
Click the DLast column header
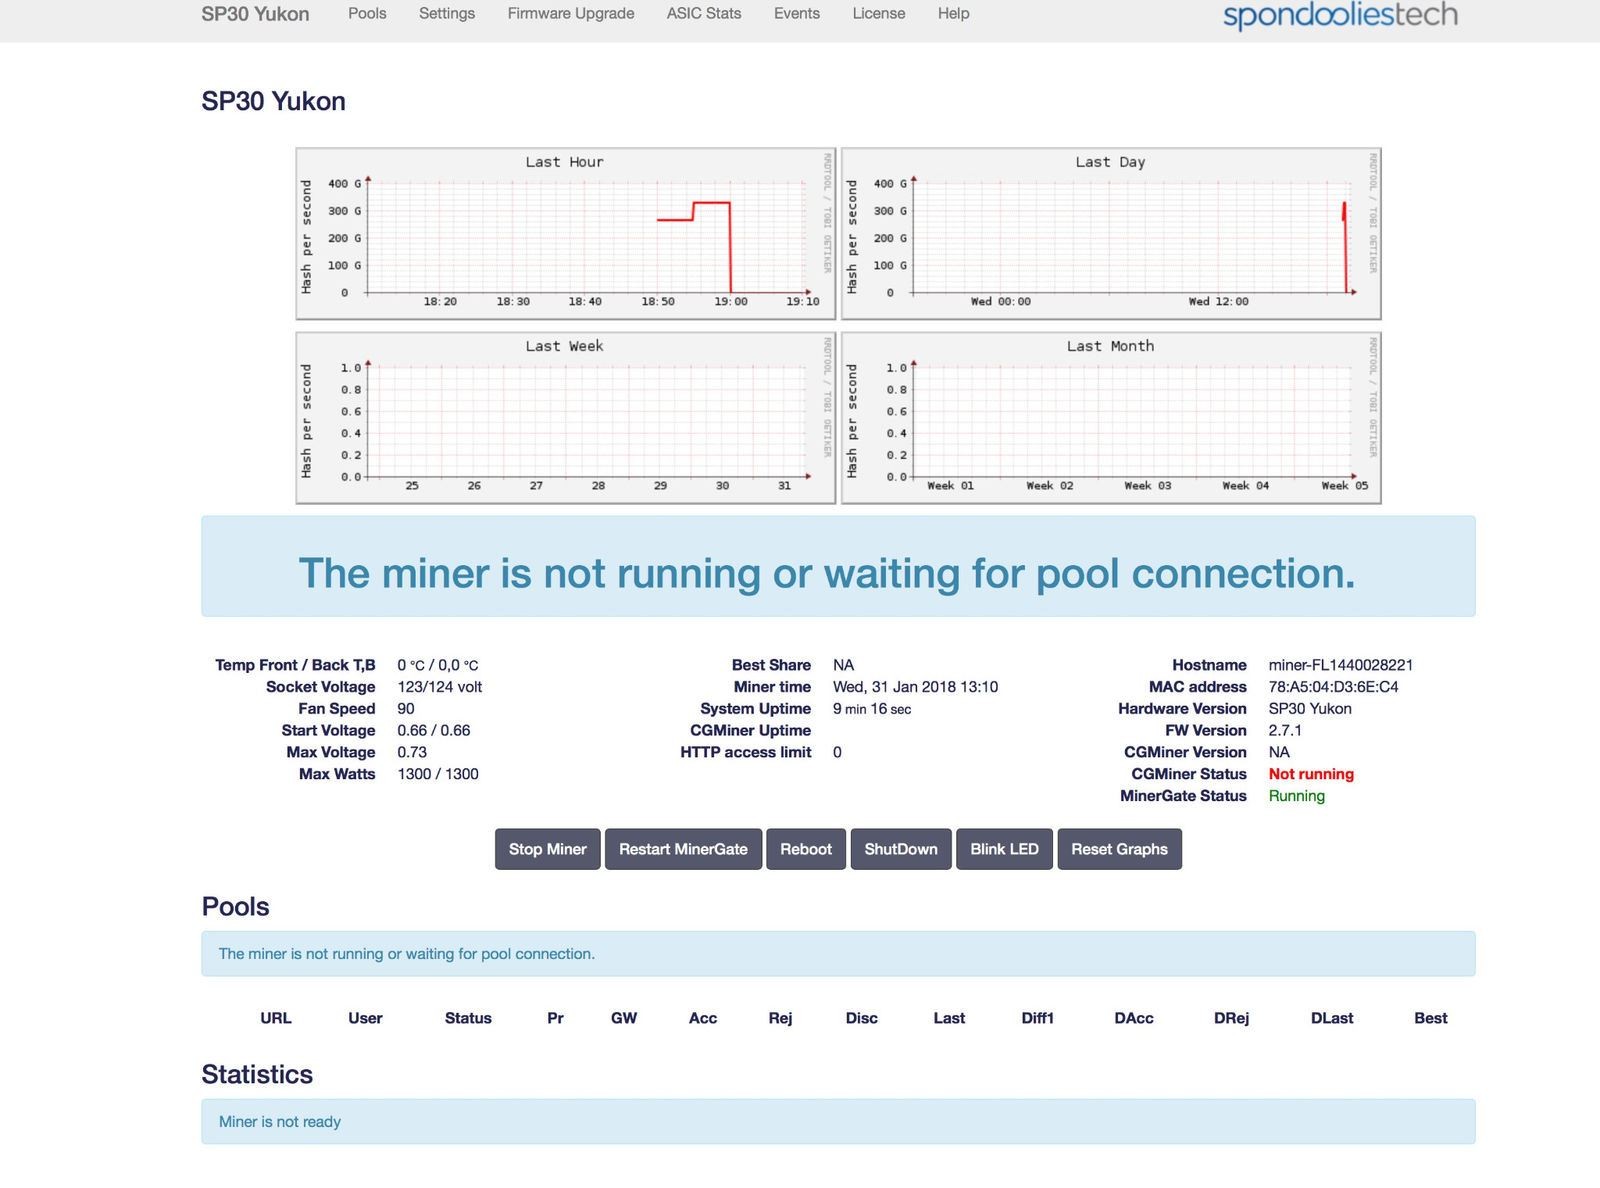[x=1332, y=1018]
